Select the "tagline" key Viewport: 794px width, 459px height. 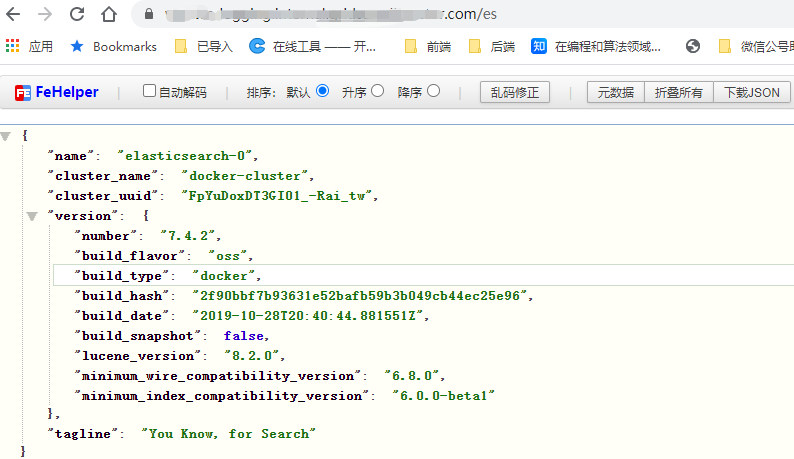pos(83,433)
